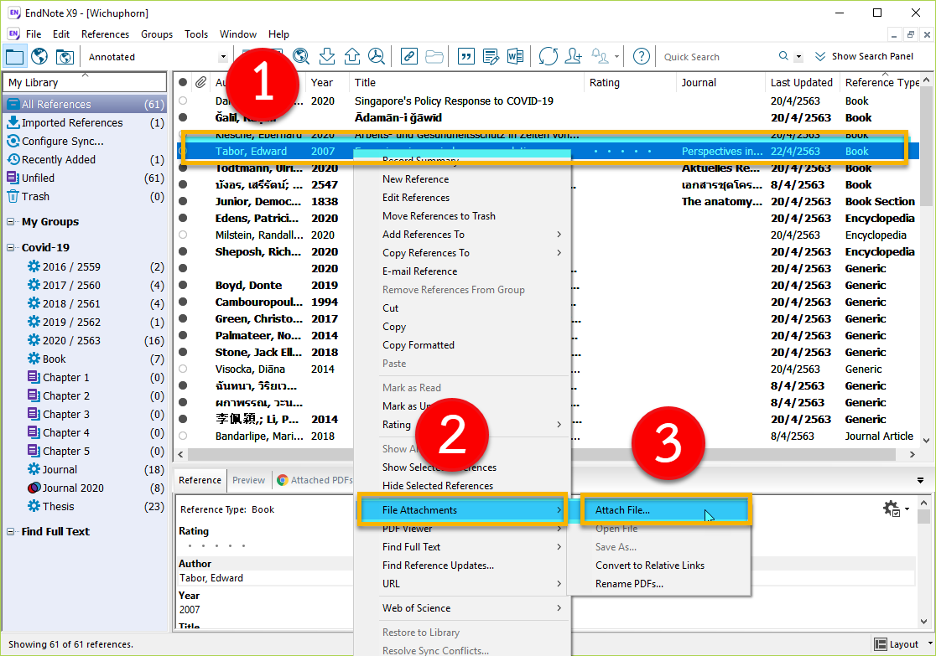Switch to the Preview tab
This screenshot has width=936, height=656.
tap(249, 480)
